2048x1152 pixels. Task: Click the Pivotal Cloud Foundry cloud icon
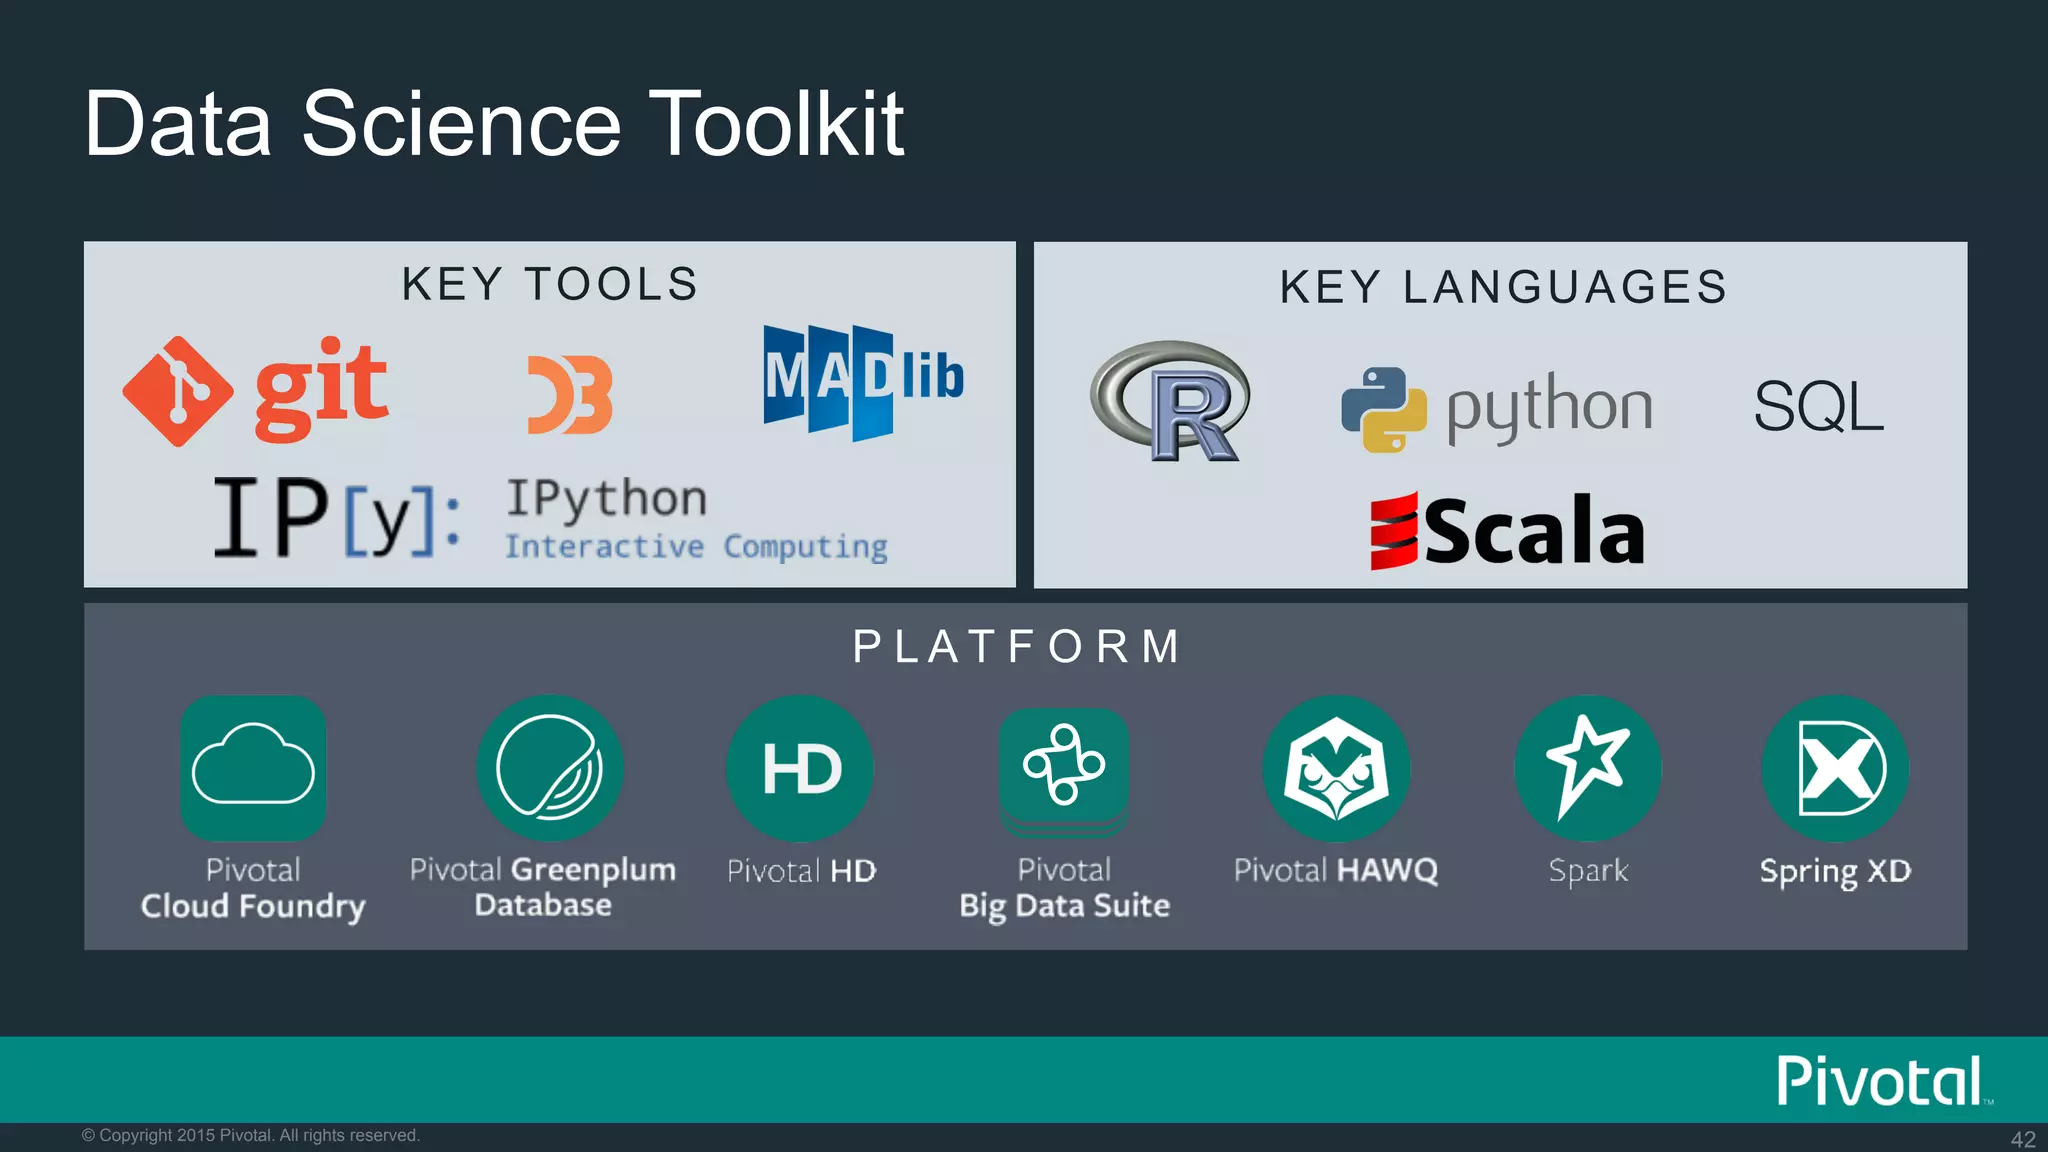pyautogui.click(x=253, y=768)
